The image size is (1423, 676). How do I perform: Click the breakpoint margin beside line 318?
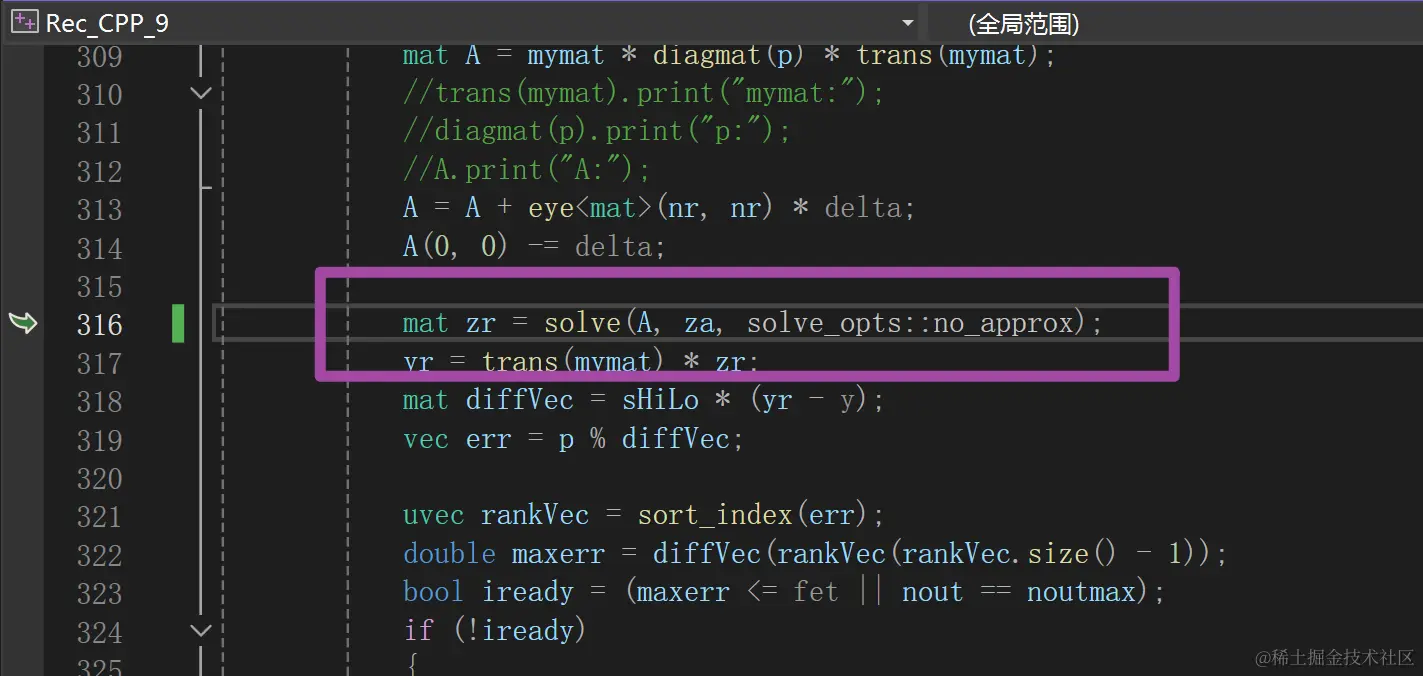pyautogui.click(x=22, y=401)
